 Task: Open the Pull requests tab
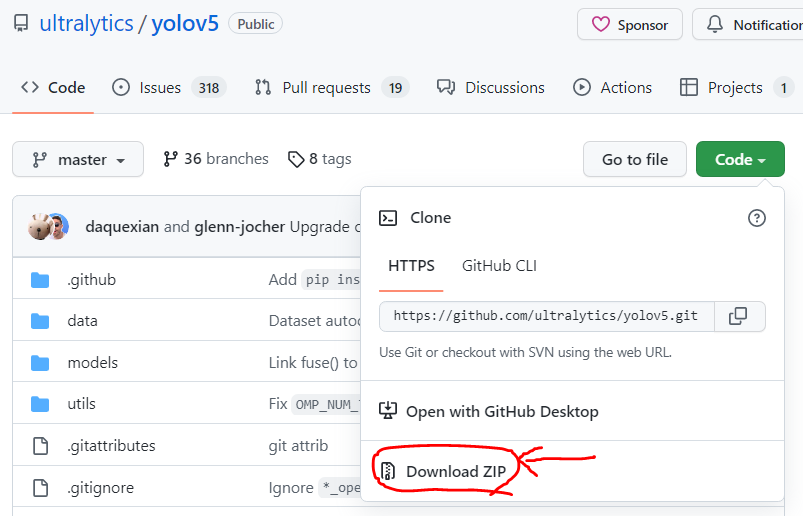click(x=331, y=88)
